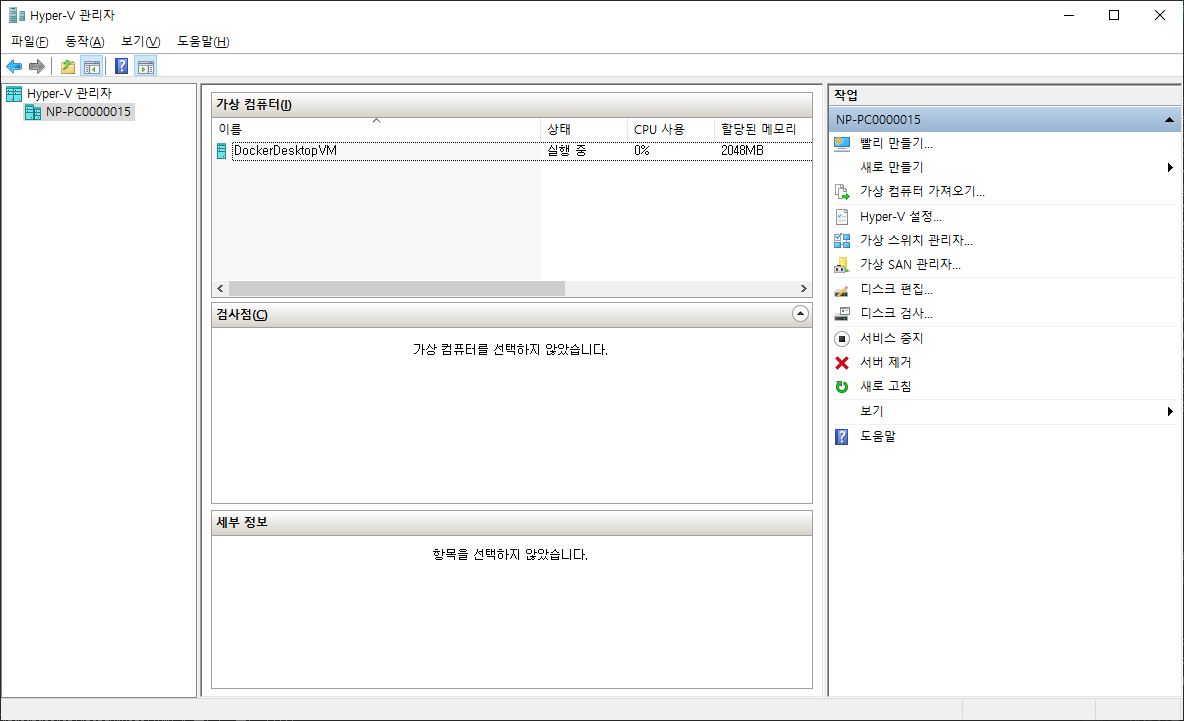1184x721 pixels.
Task: Toggle the action pane toolbar icon
Action: [146, 66]
